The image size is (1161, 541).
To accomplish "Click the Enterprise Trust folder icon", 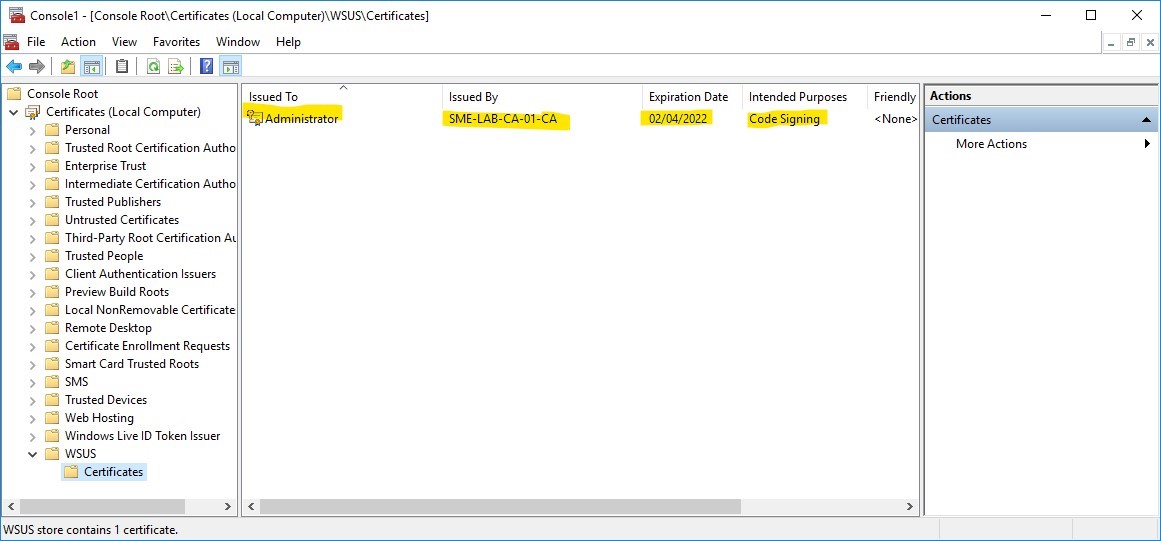I will (52, 166).
